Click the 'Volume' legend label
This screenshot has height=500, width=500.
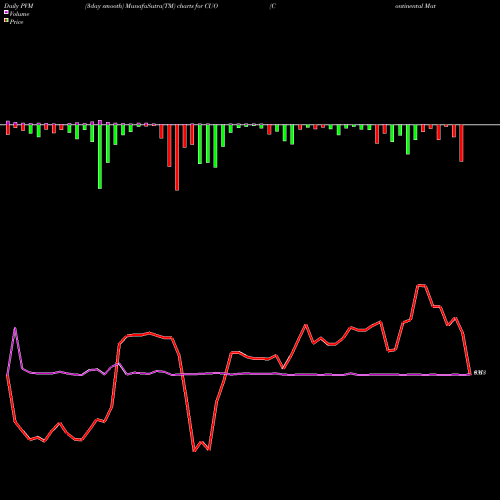point(19,14)
